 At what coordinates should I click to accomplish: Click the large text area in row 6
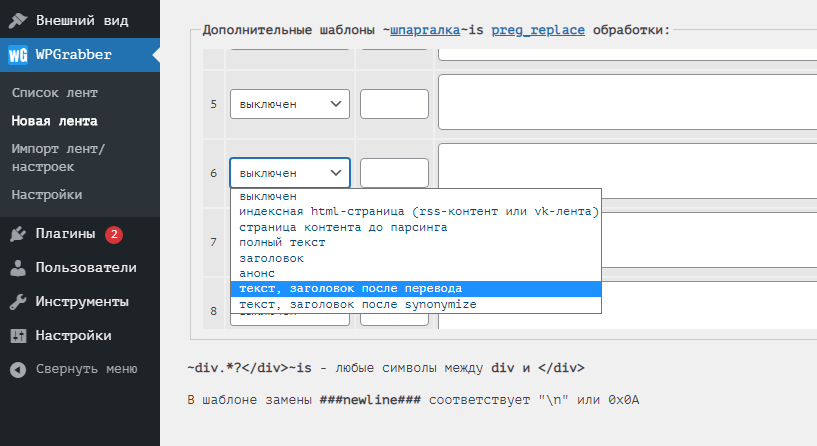(x=626, y=172)
